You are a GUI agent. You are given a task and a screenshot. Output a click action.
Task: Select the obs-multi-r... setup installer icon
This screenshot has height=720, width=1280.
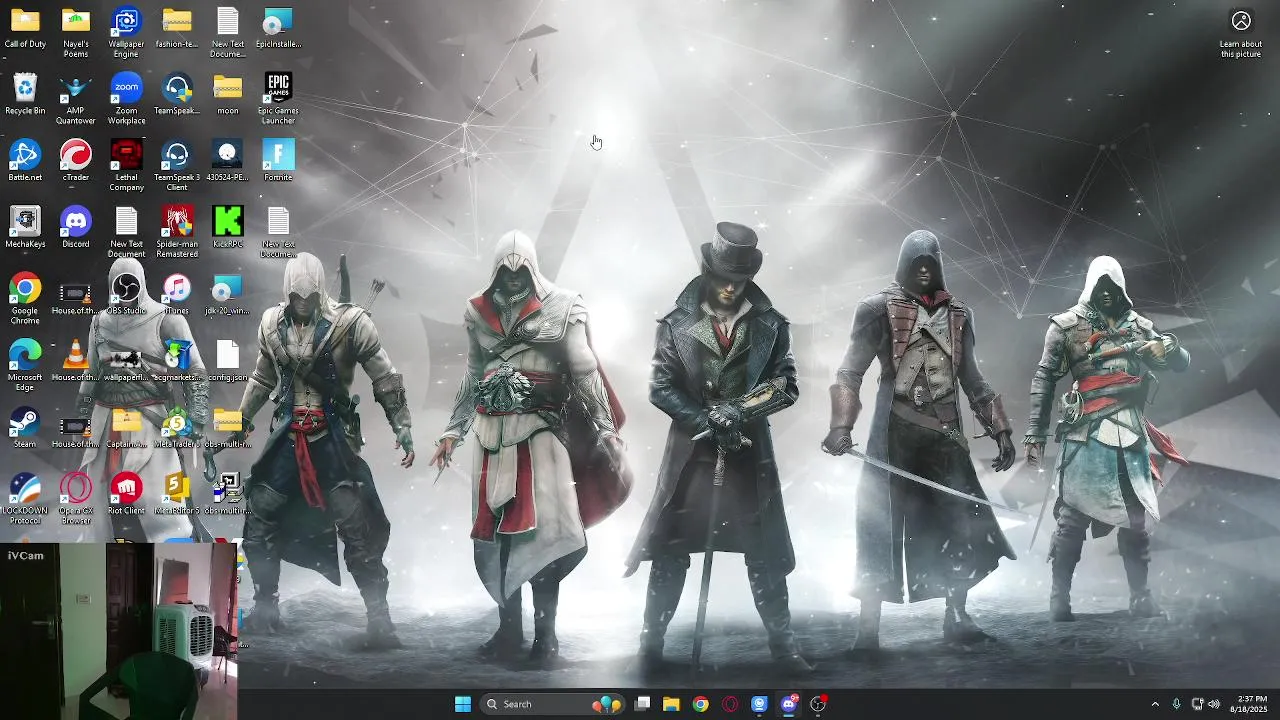coord(228,494)
